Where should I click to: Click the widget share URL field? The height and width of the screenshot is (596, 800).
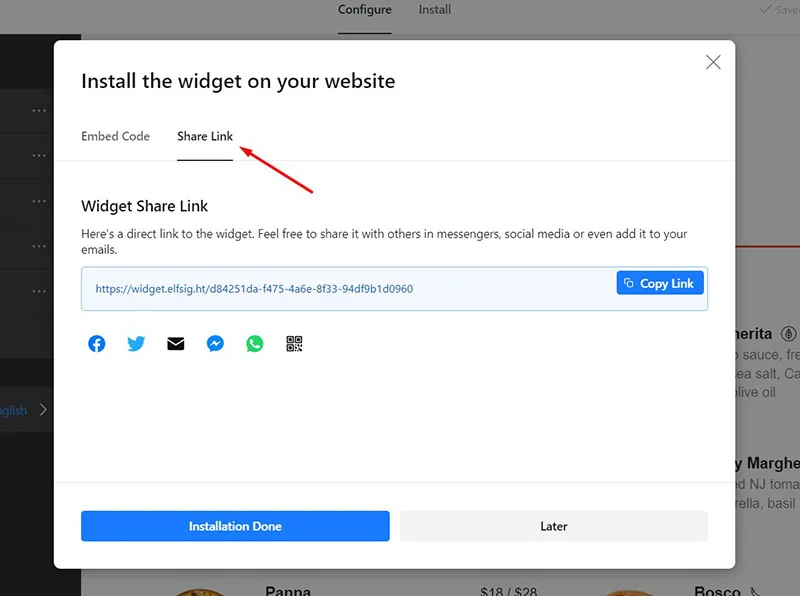click(394, 289)
